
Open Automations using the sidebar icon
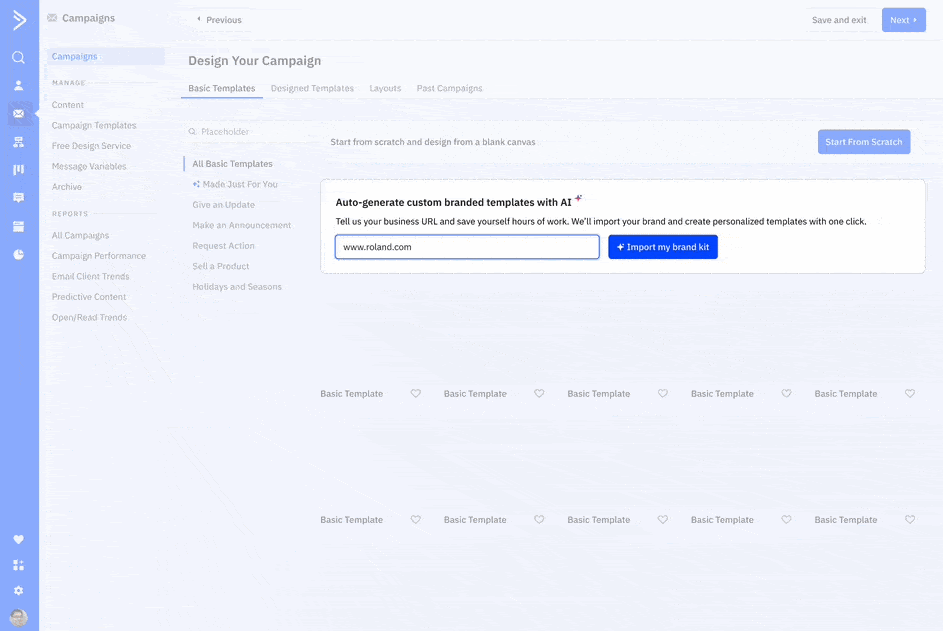(18, 141)
